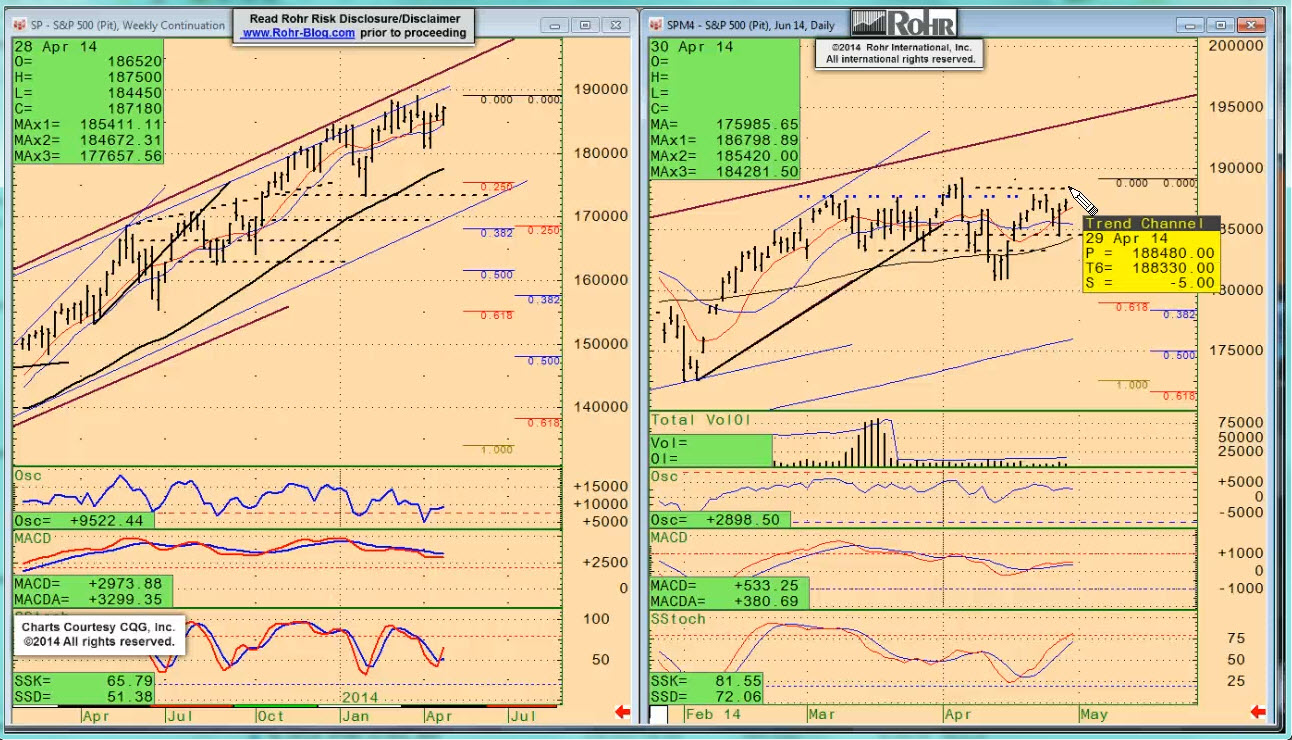
Task: Click the MACD label in weekly chart
Action: [35, 538]
